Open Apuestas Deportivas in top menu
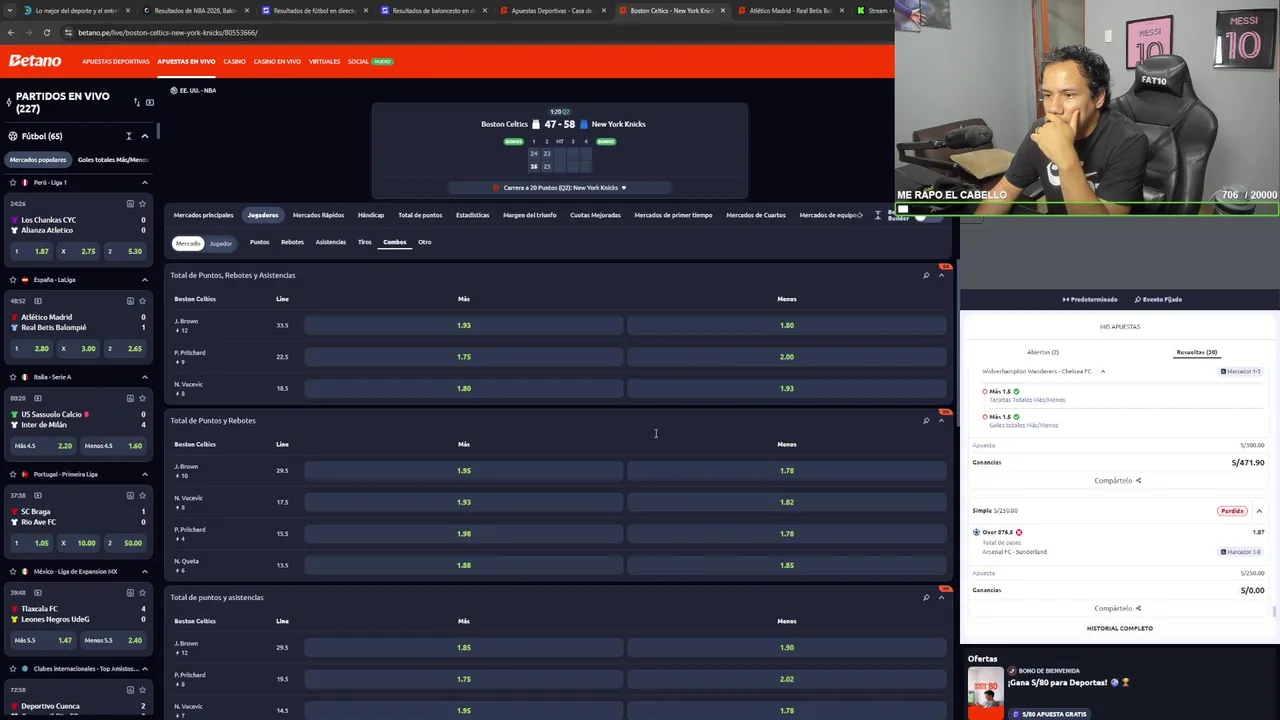The image size is (1280, 720). click(x=116, y=61)
